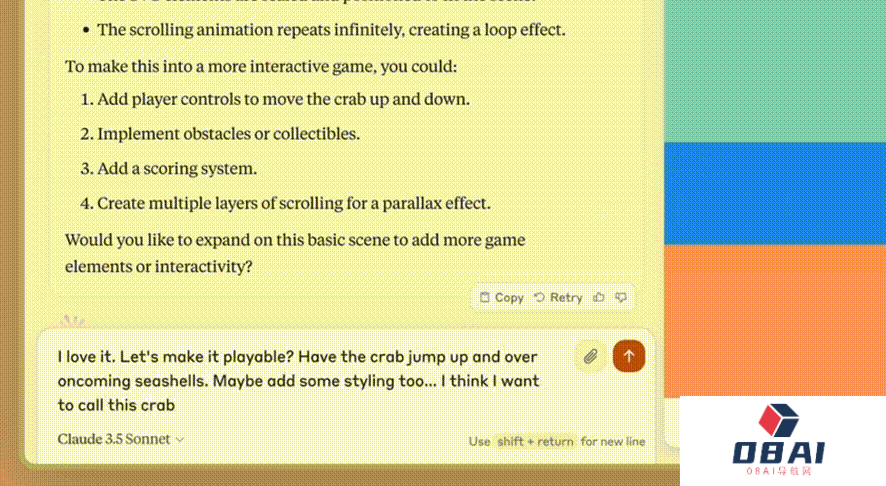Click the blue color band on the right
886x486 pixels.
coord(775,192)
